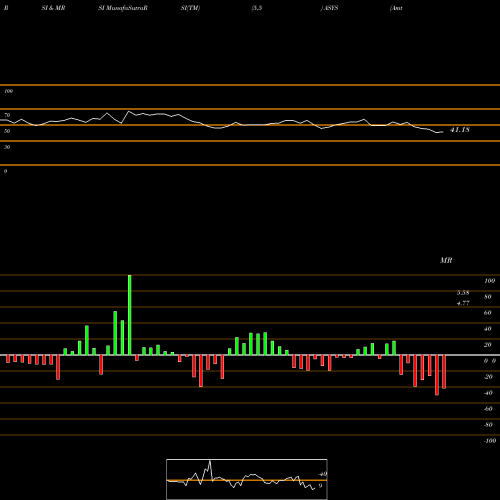Click the 80 label on MR axis

tap(487, 297)
